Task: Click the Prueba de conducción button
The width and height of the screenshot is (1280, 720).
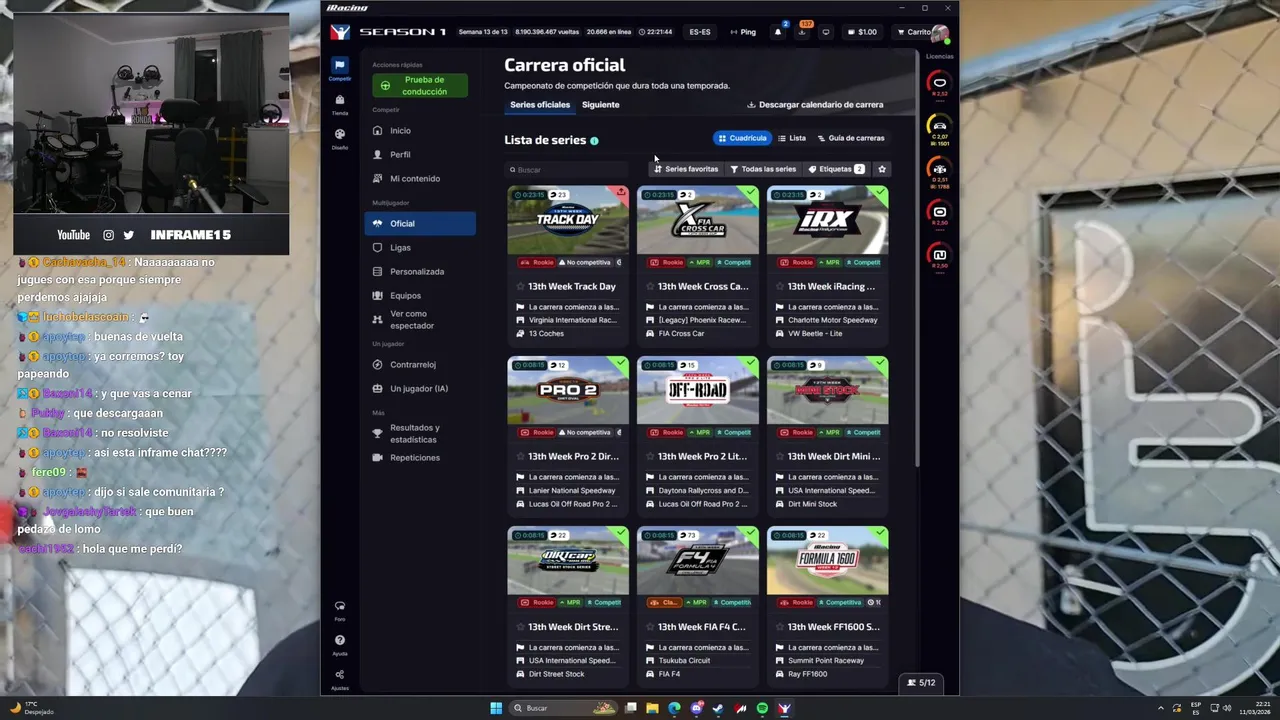Action: (x=420, y=86)
